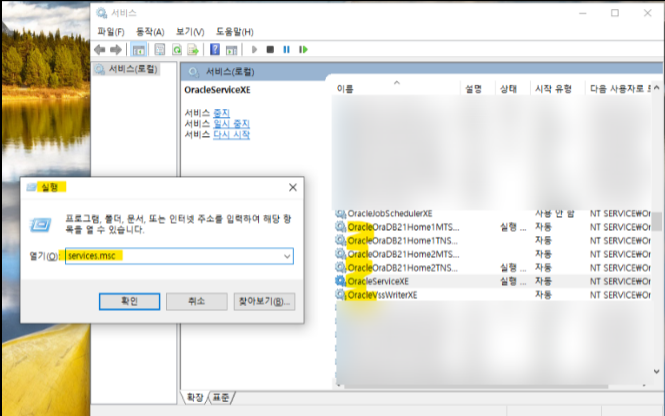Sort by the 이름 column header

396,89
